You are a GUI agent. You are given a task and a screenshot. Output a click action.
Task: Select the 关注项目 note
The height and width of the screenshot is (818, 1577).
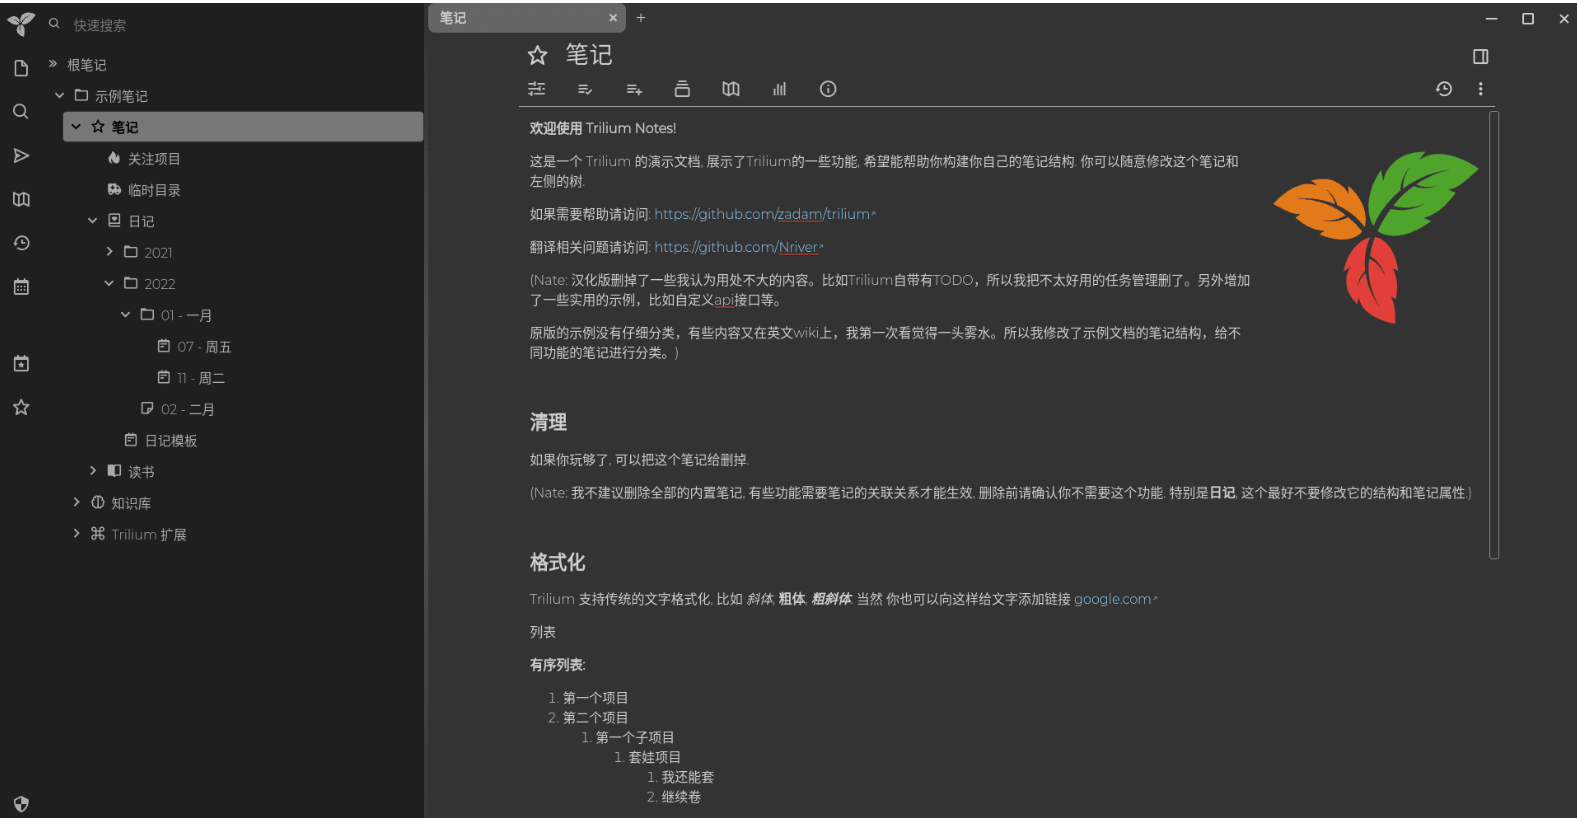pyautogui.click(x=153, y=159)
